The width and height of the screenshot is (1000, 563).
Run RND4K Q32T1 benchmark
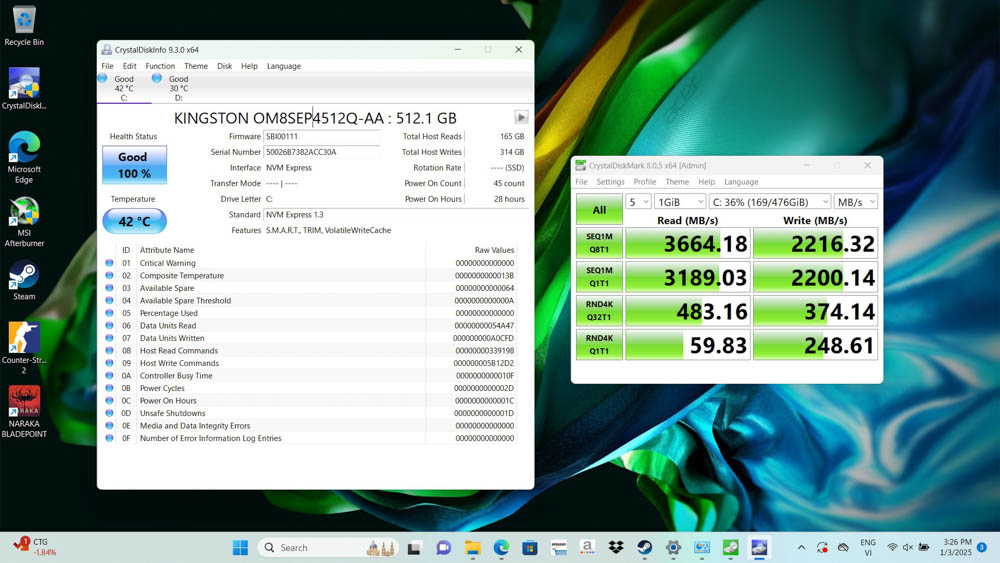[599, 311]
